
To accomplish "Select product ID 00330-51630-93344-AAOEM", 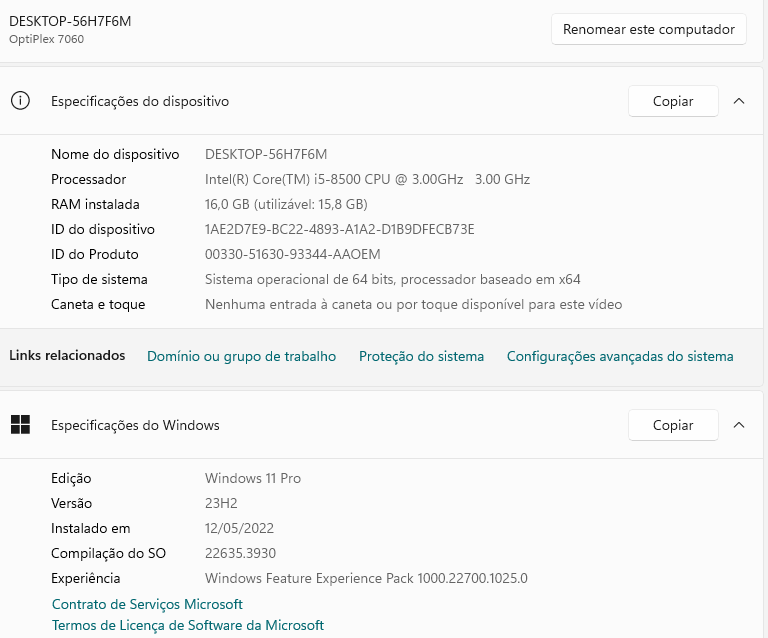I will [292, 254].
